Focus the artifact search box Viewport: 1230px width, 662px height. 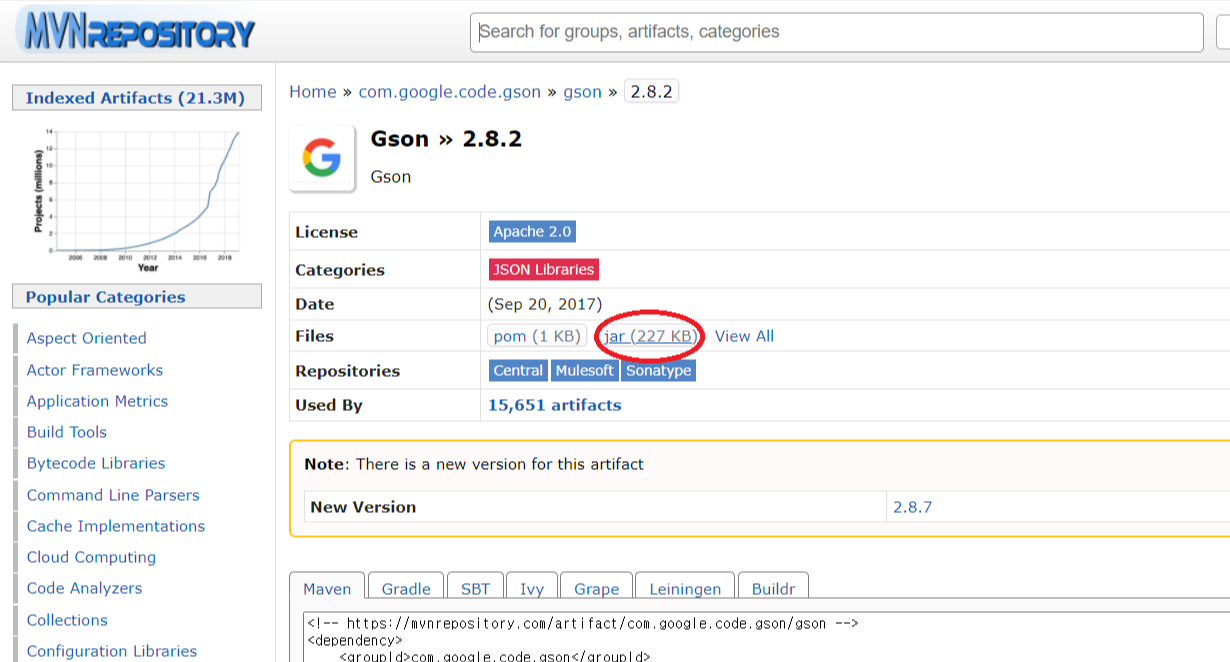point(837,32)
